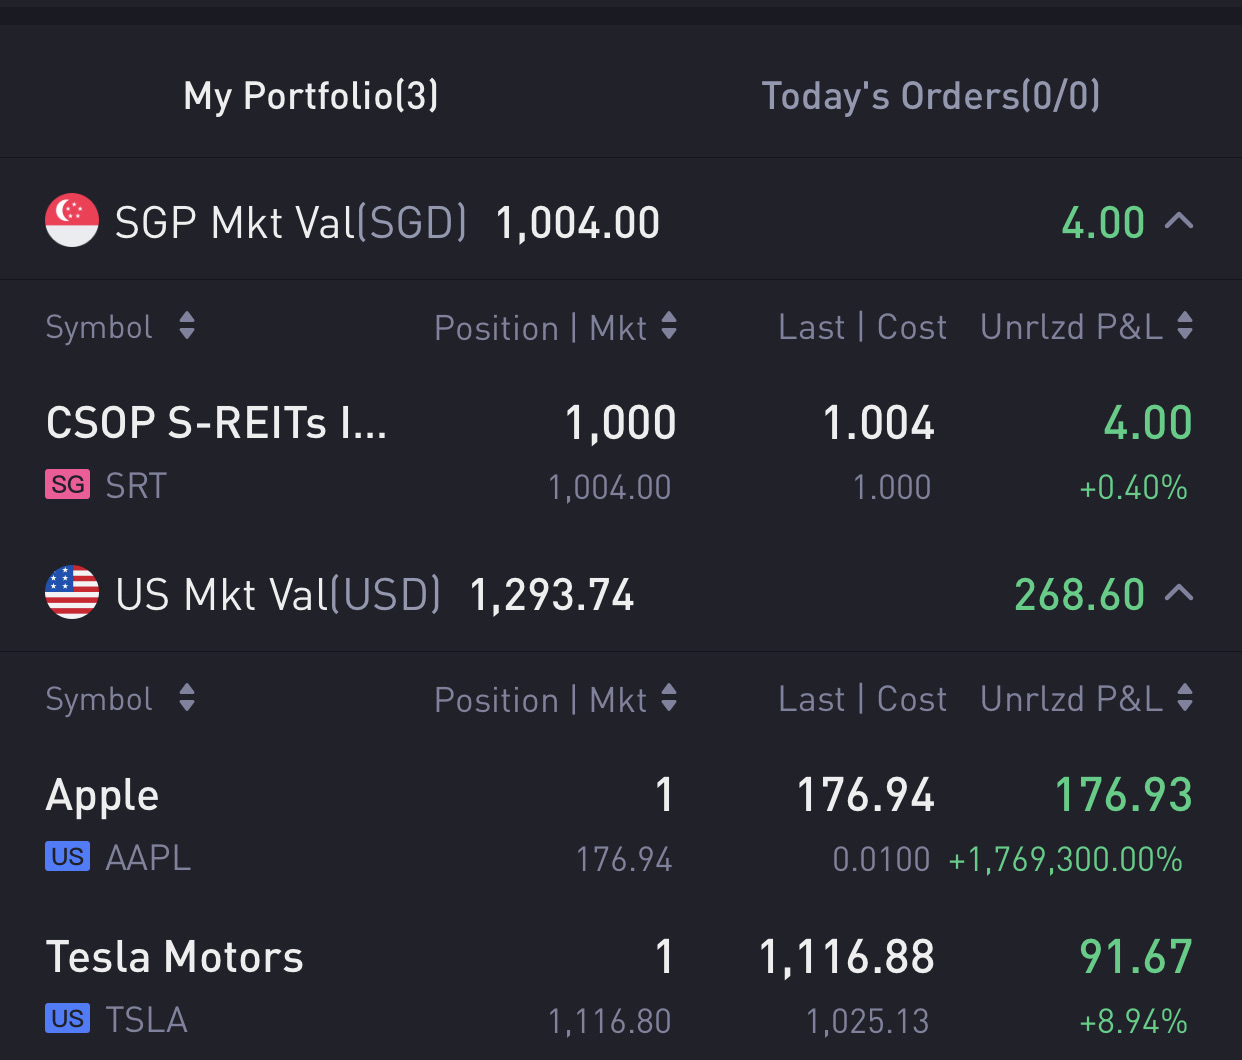The image size is (1242, 1060).
Task: Sort US holdings by Unrlzd P&L arrows
Action: [x=1185, y=698]
